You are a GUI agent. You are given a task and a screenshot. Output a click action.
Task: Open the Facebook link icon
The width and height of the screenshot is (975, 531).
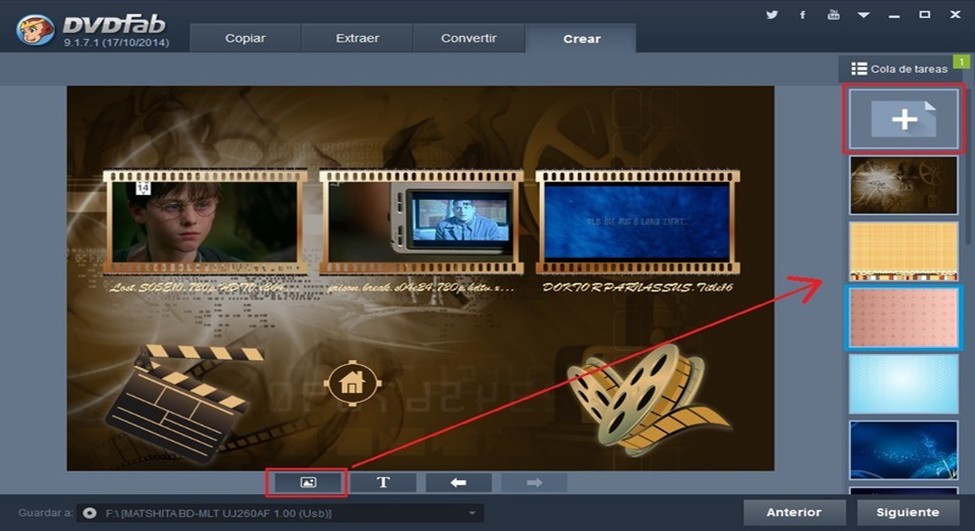803,14
